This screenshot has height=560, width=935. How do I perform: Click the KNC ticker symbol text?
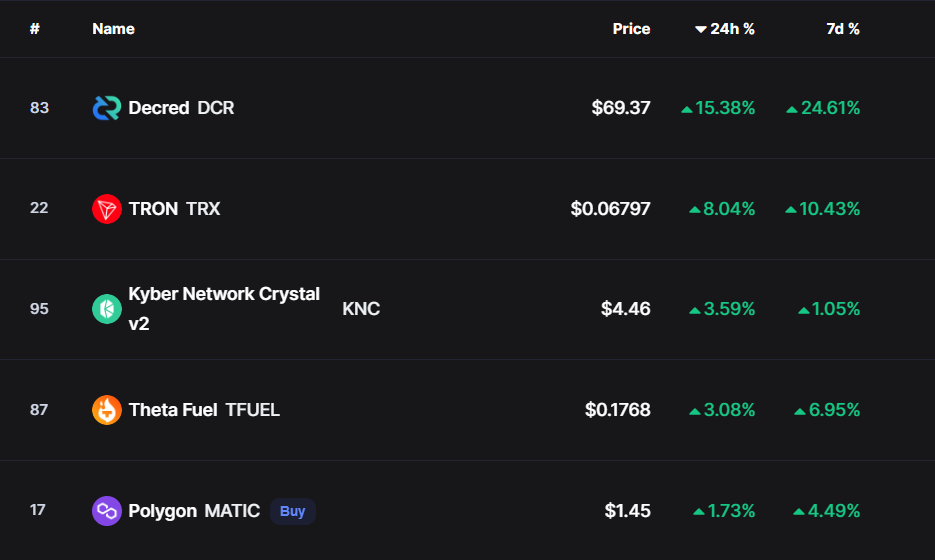361,309
